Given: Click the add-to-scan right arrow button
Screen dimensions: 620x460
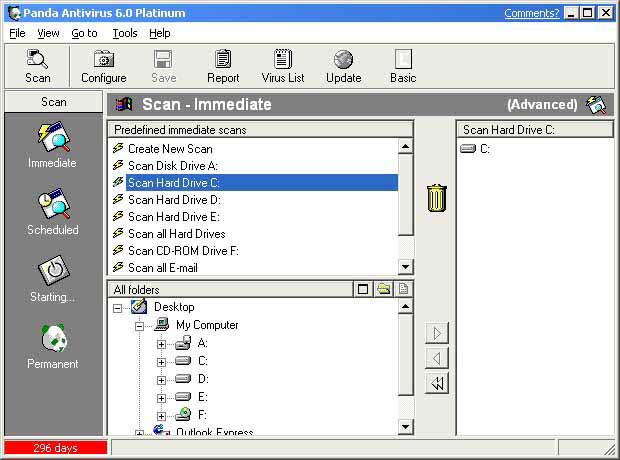Looking at the screenshot, I should tap(437, 333).
